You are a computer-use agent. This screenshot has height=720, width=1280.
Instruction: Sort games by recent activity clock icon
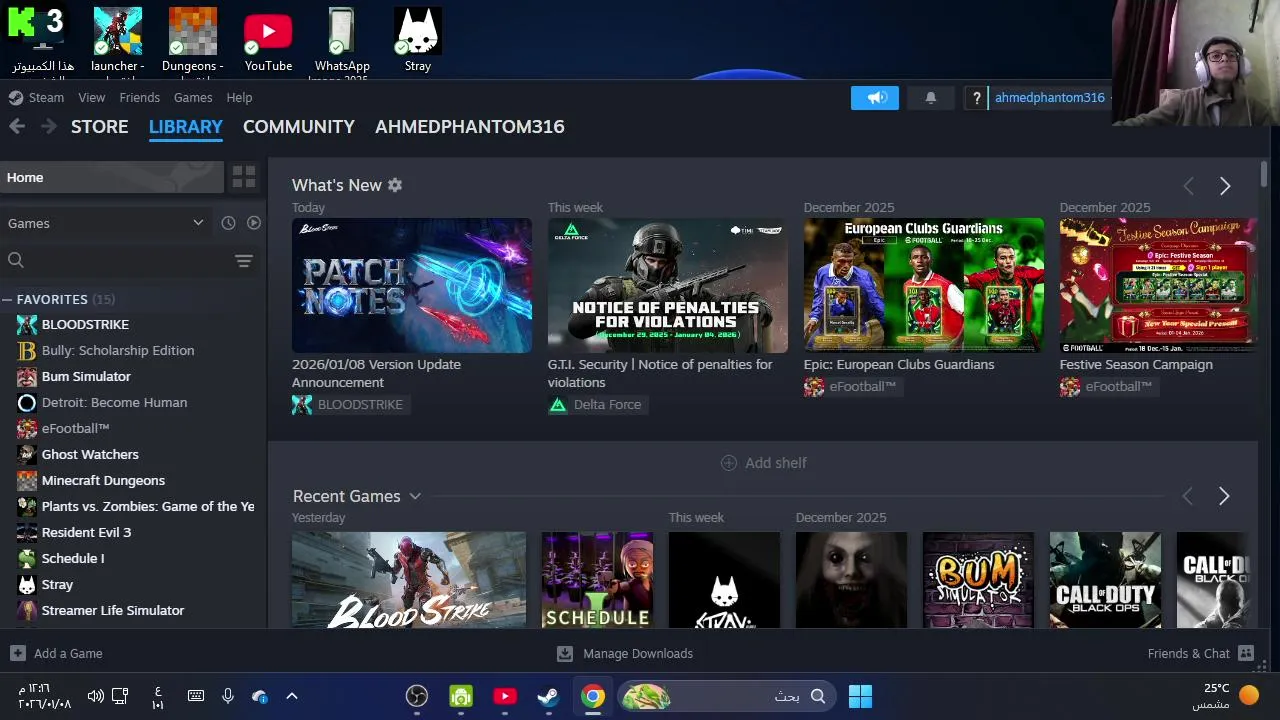pos(228,223)
